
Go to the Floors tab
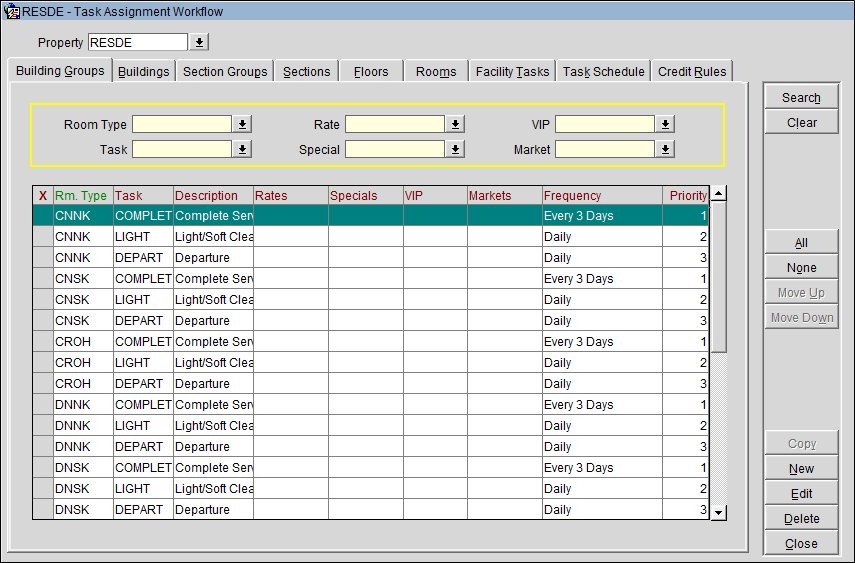[371, 71]
